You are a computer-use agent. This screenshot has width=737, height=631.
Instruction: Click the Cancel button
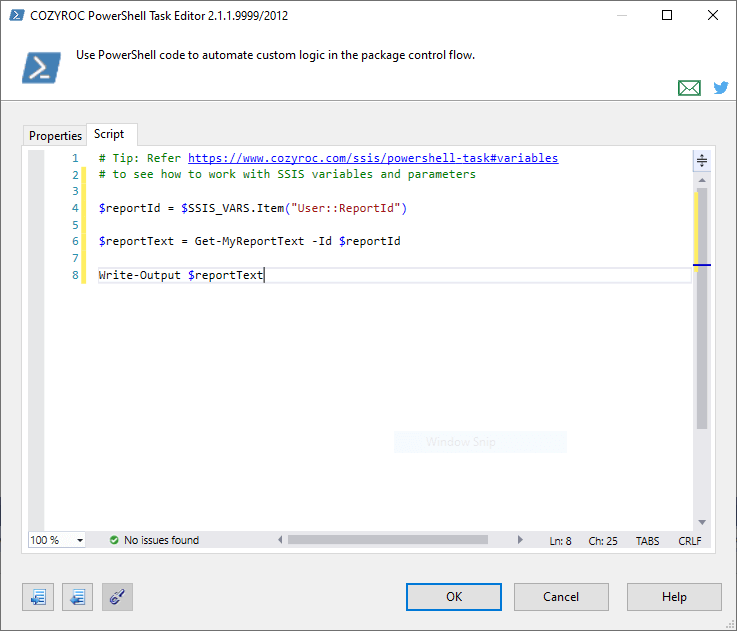click(x=561, y=597)
